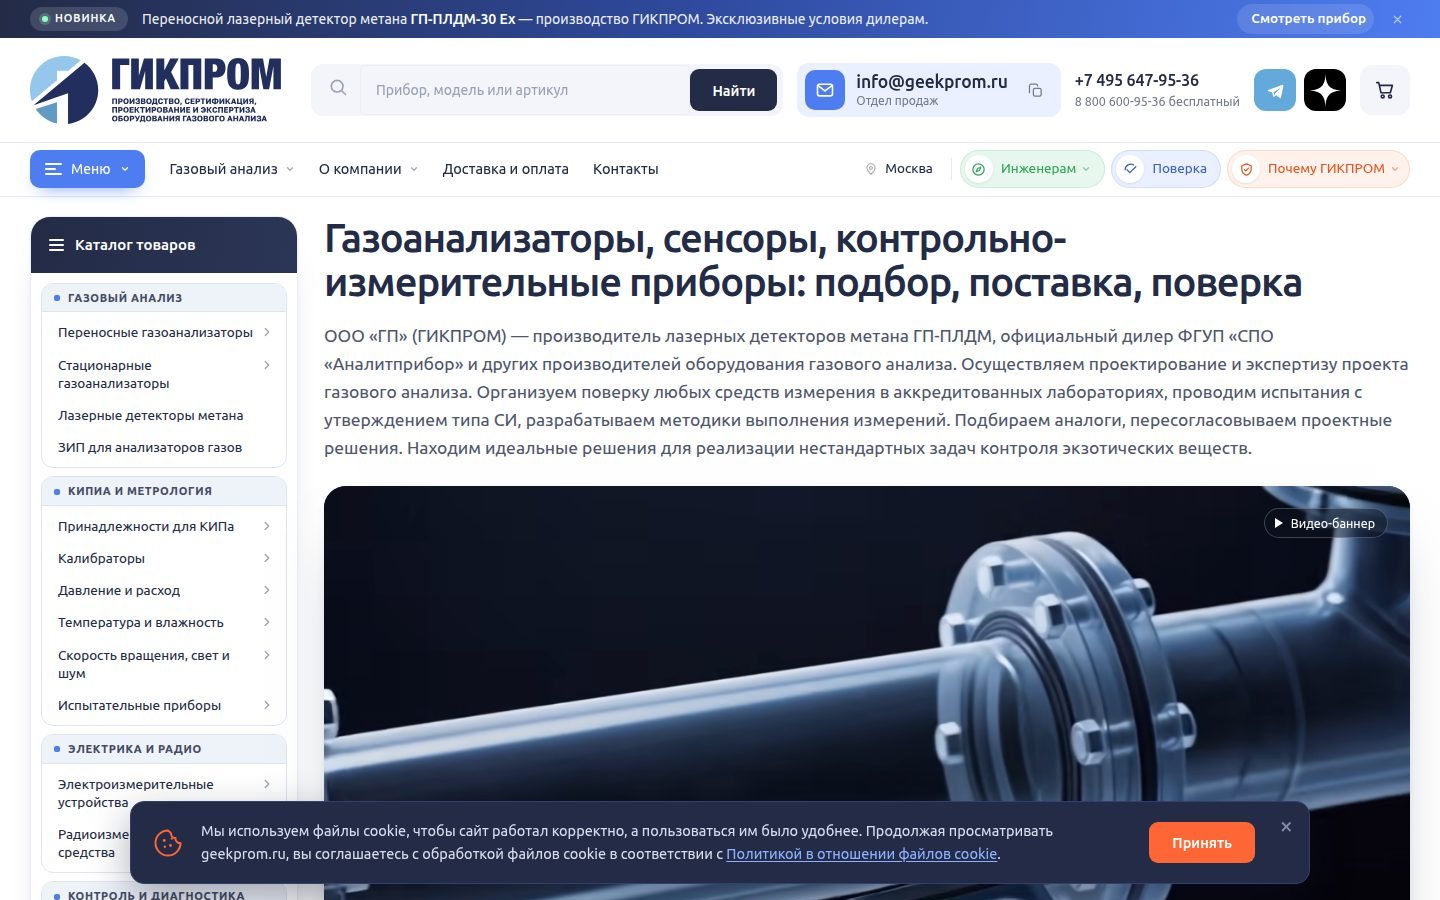Click the Поверка badge icon

1130,169
